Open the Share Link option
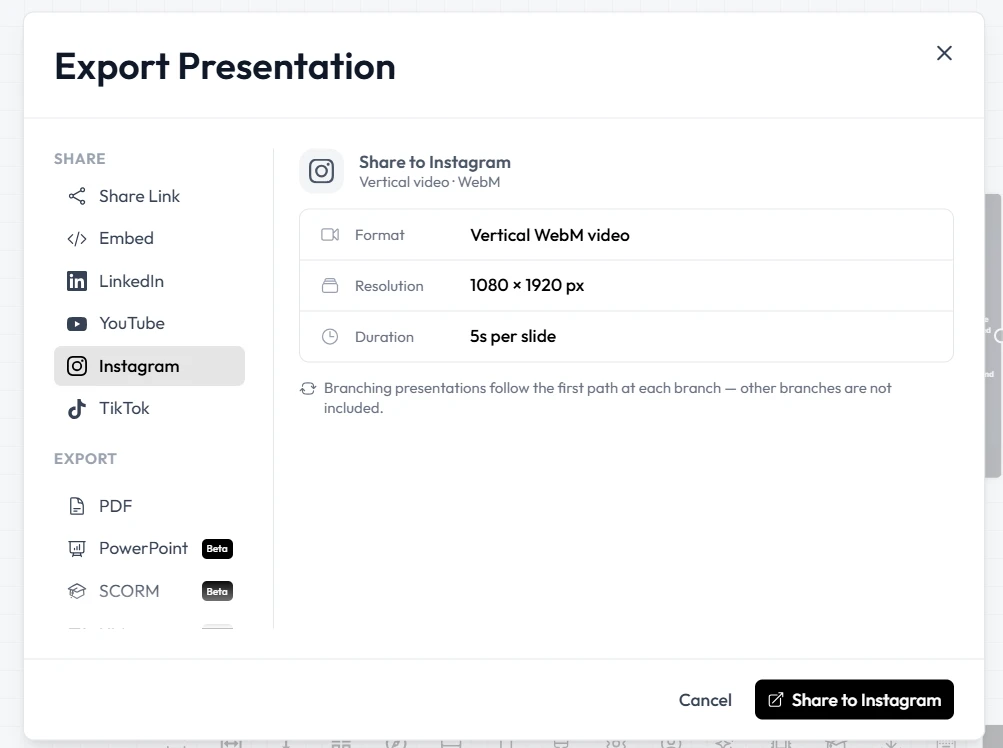Screen dimensions: 1003x748 coord(149,196)
